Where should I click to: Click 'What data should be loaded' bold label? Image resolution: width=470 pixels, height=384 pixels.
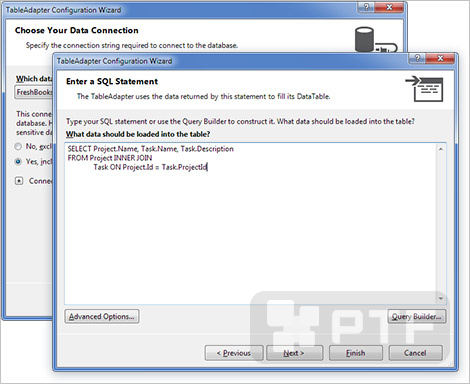138,134
